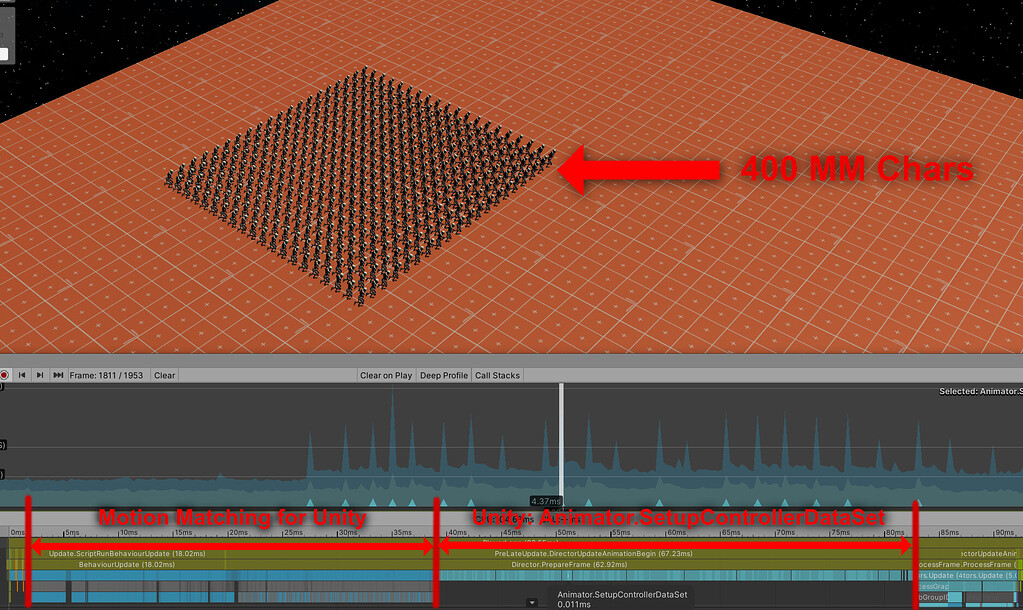Expand the dropdown arrow beside Animator.SetupControllerDataSet
The image size is (1023, 610).
tap(531, 601)
